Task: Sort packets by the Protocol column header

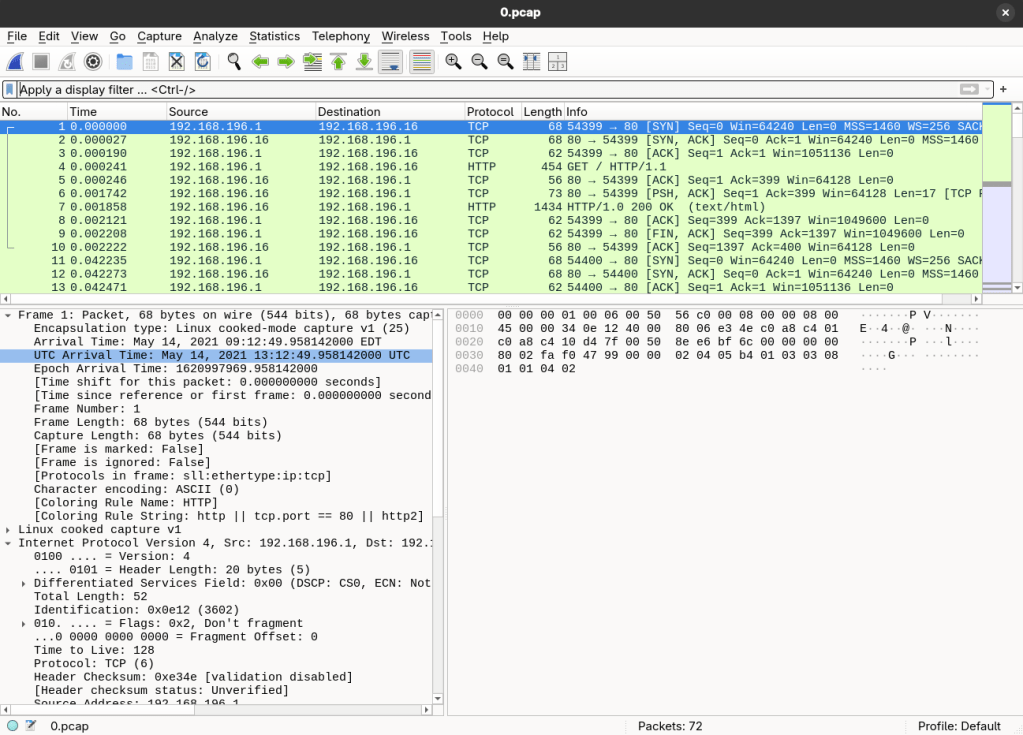Action: pyautogui.click(x=490, y=112)
